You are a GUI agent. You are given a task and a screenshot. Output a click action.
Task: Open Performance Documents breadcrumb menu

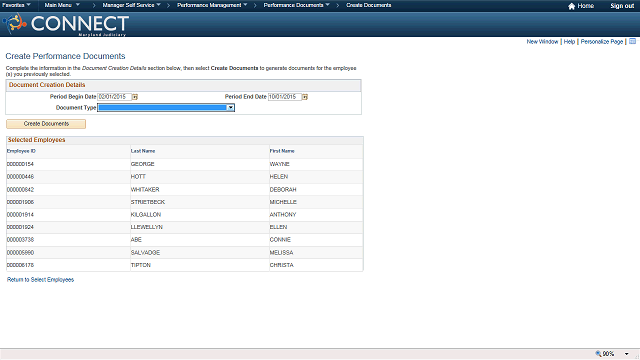(x=296, y=5)
